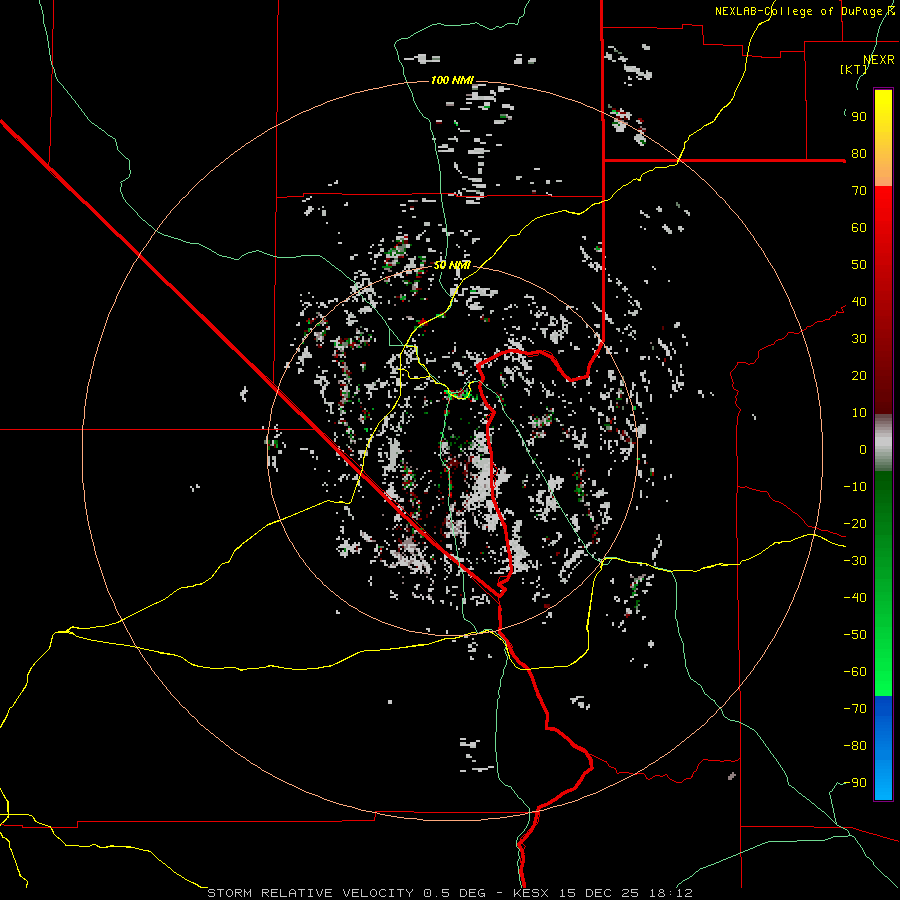
Task: Click the 90 value on velocity scale
Action: click(x=859, y=117)
